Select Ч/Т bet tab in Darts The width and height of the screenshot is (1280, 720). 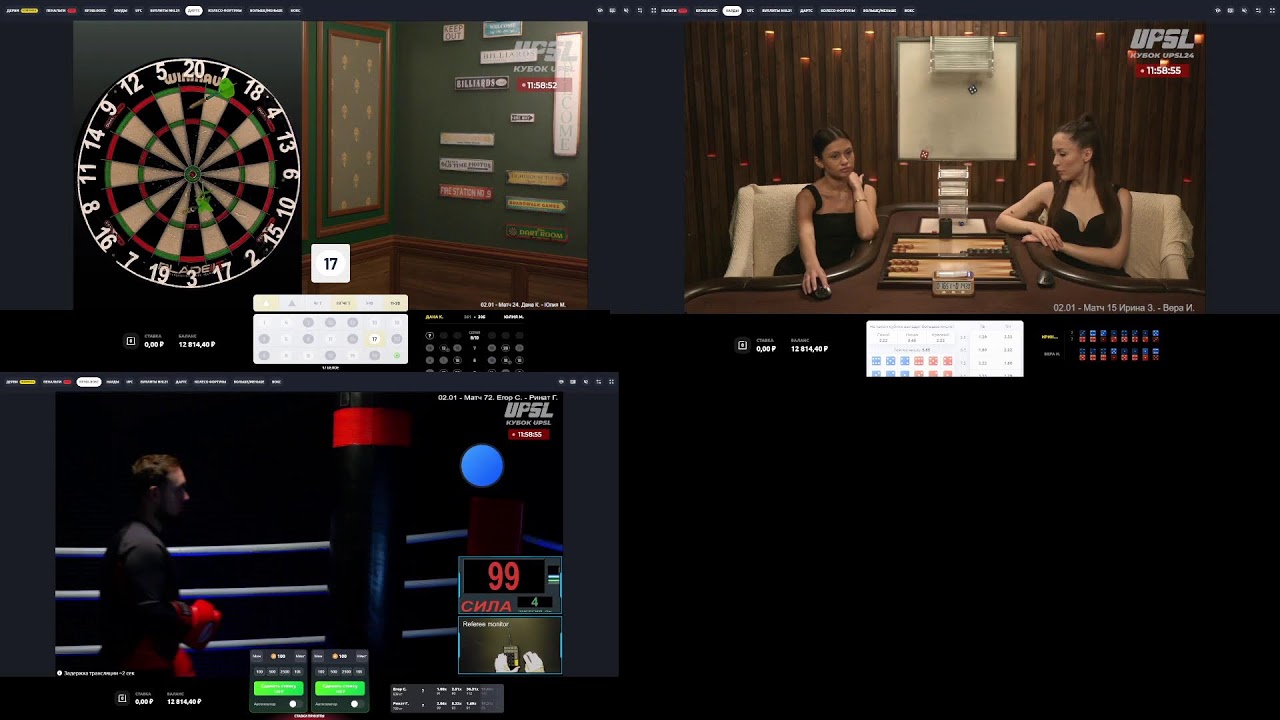pyautogui.click(x=317, y=303)
